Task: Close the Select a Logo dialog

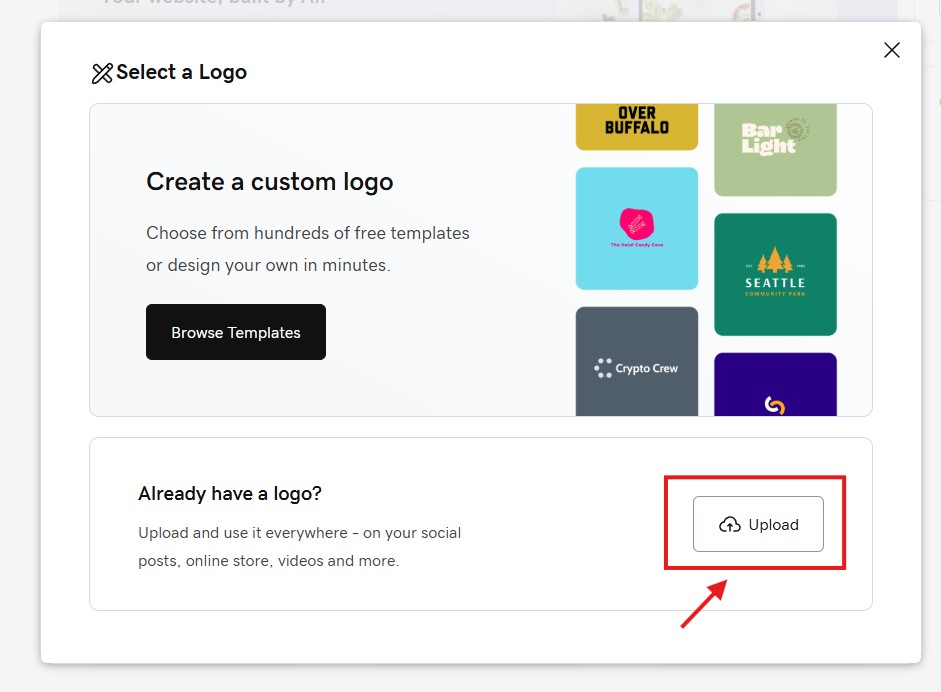Action: tap(892, 50)
